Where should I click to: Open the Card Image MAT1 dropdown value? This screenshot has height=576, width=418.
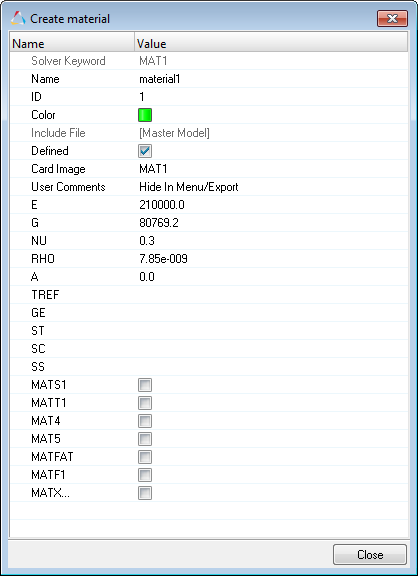pyautogui.click(x=272, y=169)
